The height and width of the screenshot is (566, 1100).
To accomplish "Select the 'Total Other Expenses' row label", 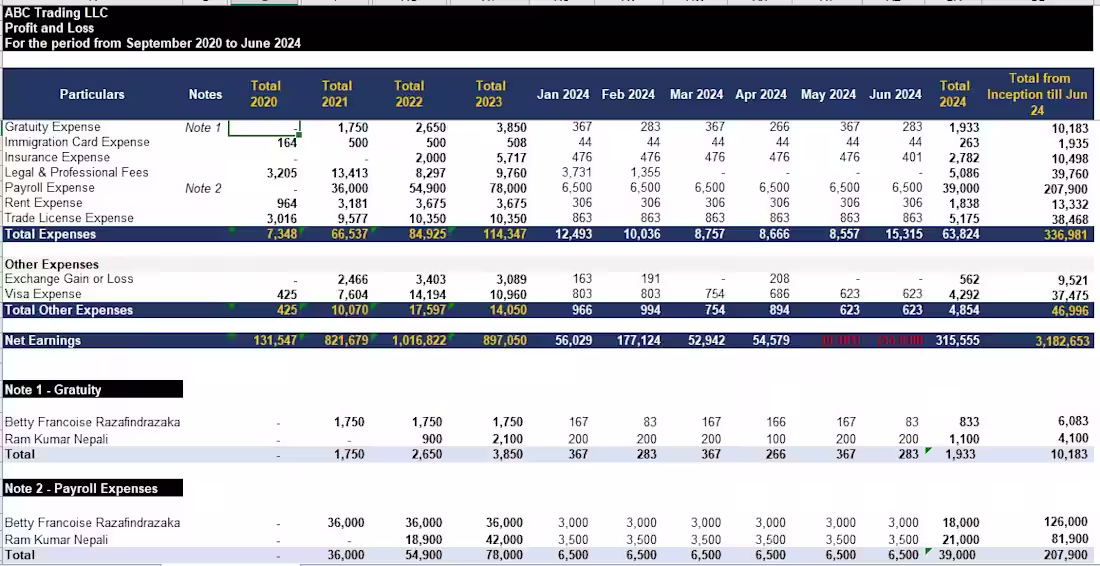I will [x=69, y=310].
